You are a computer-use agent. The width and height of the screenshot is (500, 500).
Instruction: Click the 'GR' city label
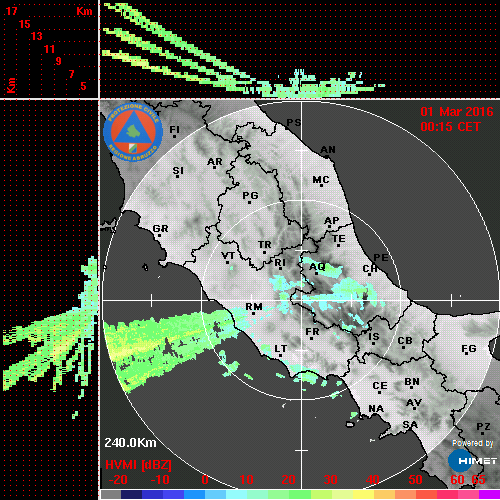[160, 229]
